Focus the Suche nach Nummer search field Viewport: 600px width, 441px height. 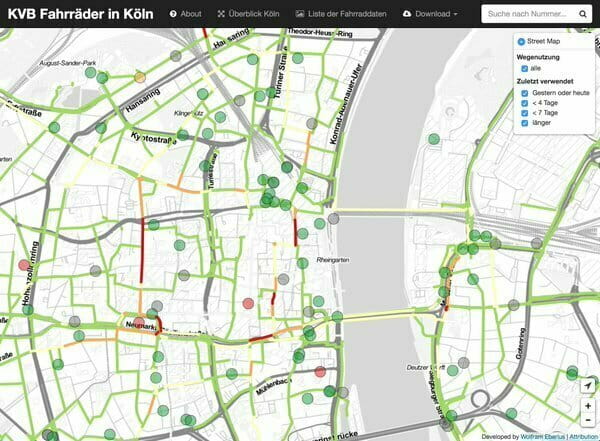click(x=527, y=14)
